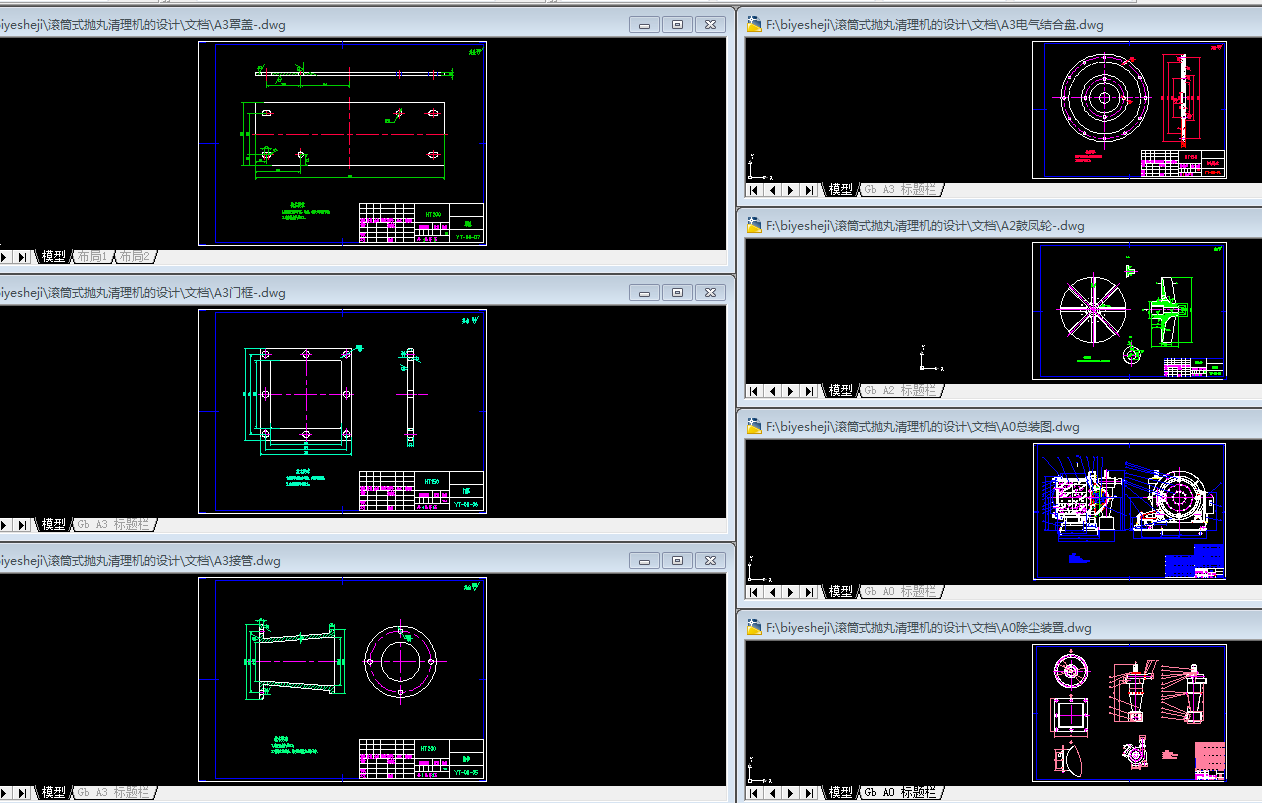The image size is (1262, 803).
Task: Select the 模型 tab in A3接管.dwg window
Action: [54, 793]
